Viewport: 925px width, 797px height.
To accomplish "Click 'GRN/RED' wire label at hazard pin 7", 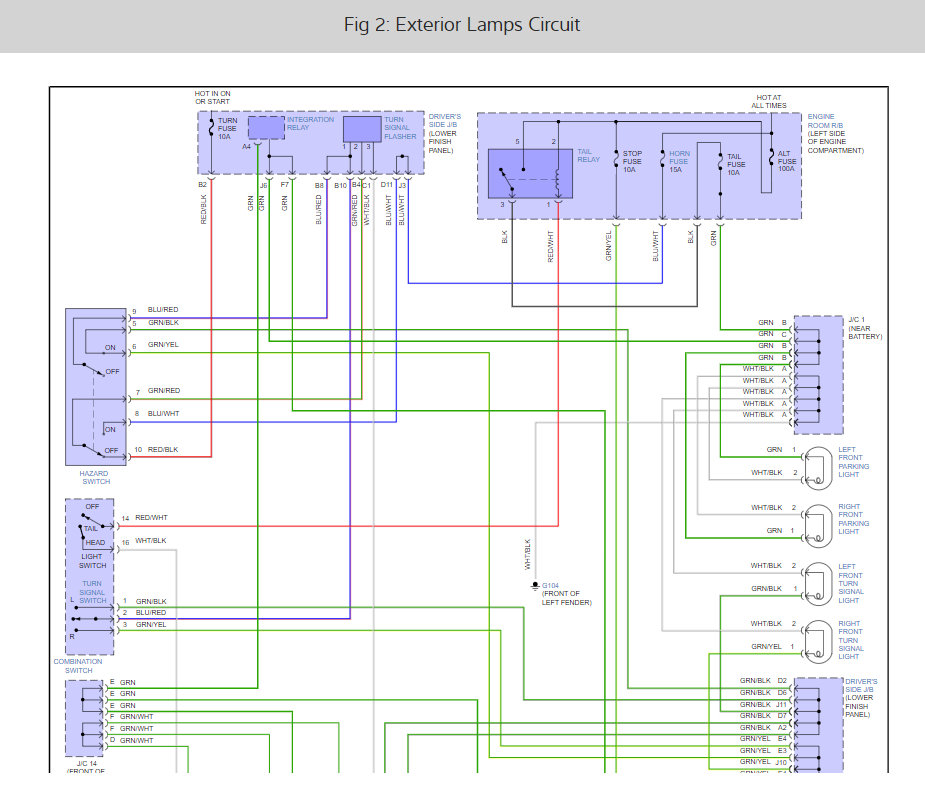I will click(x=164, y=391).
